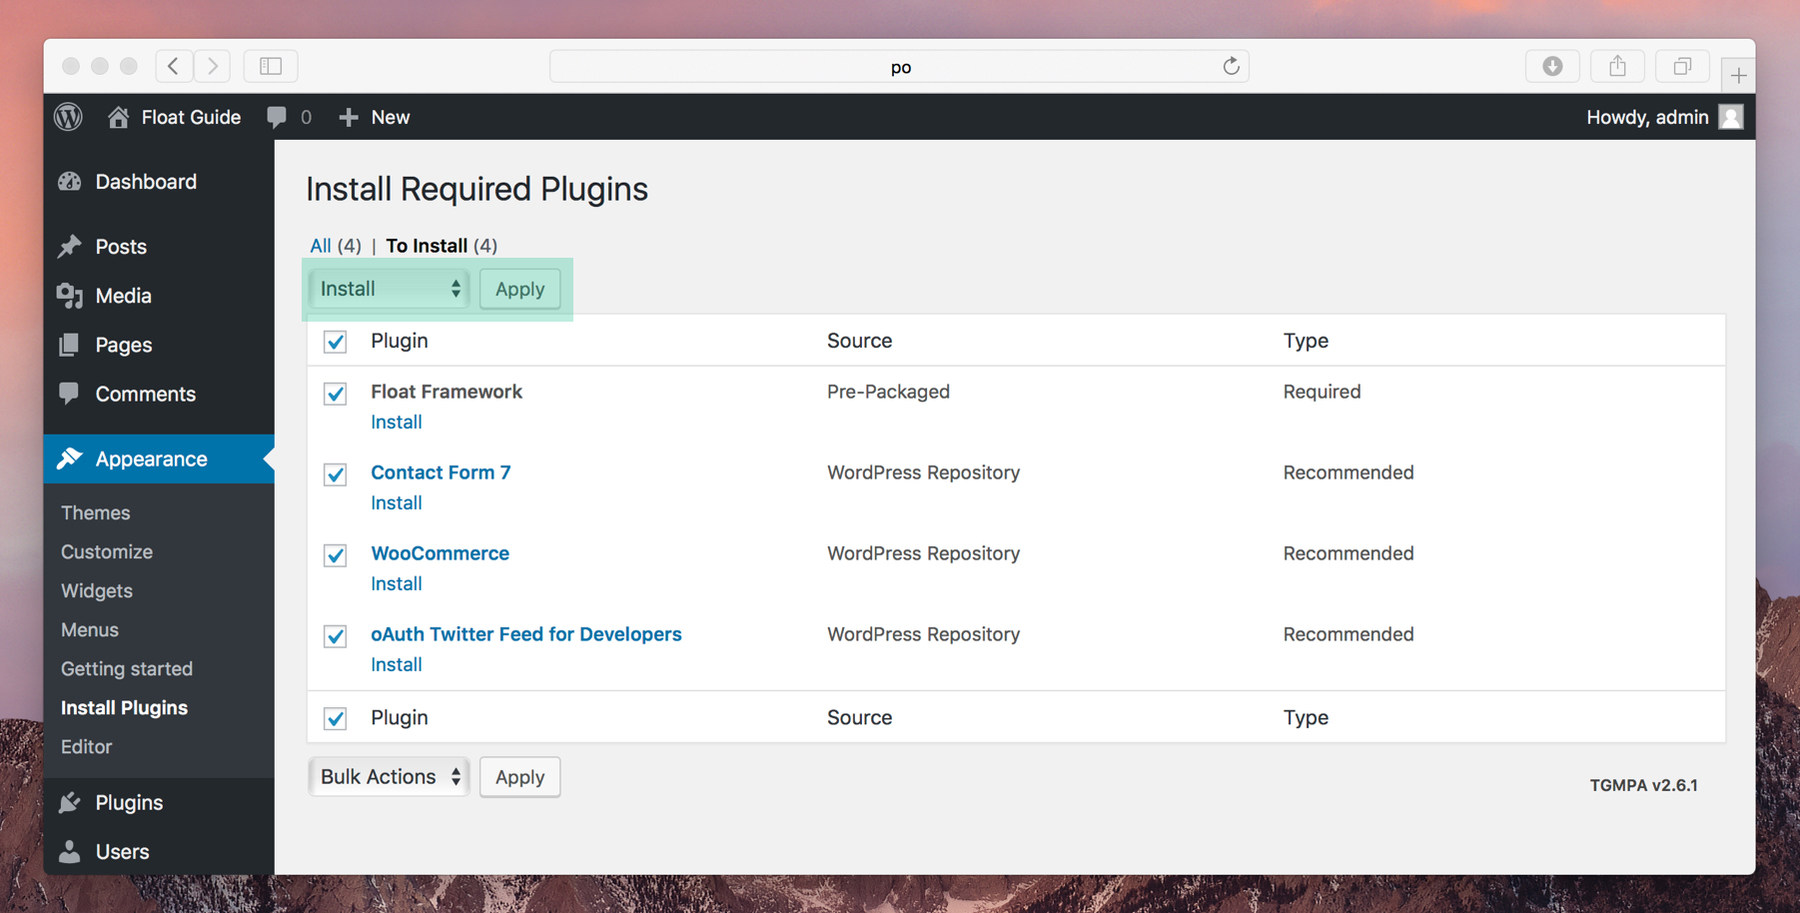Open Install Plugins submenu item
Image resolution: width=1800 pixels, height=913 pixels.
click(124, 708)
